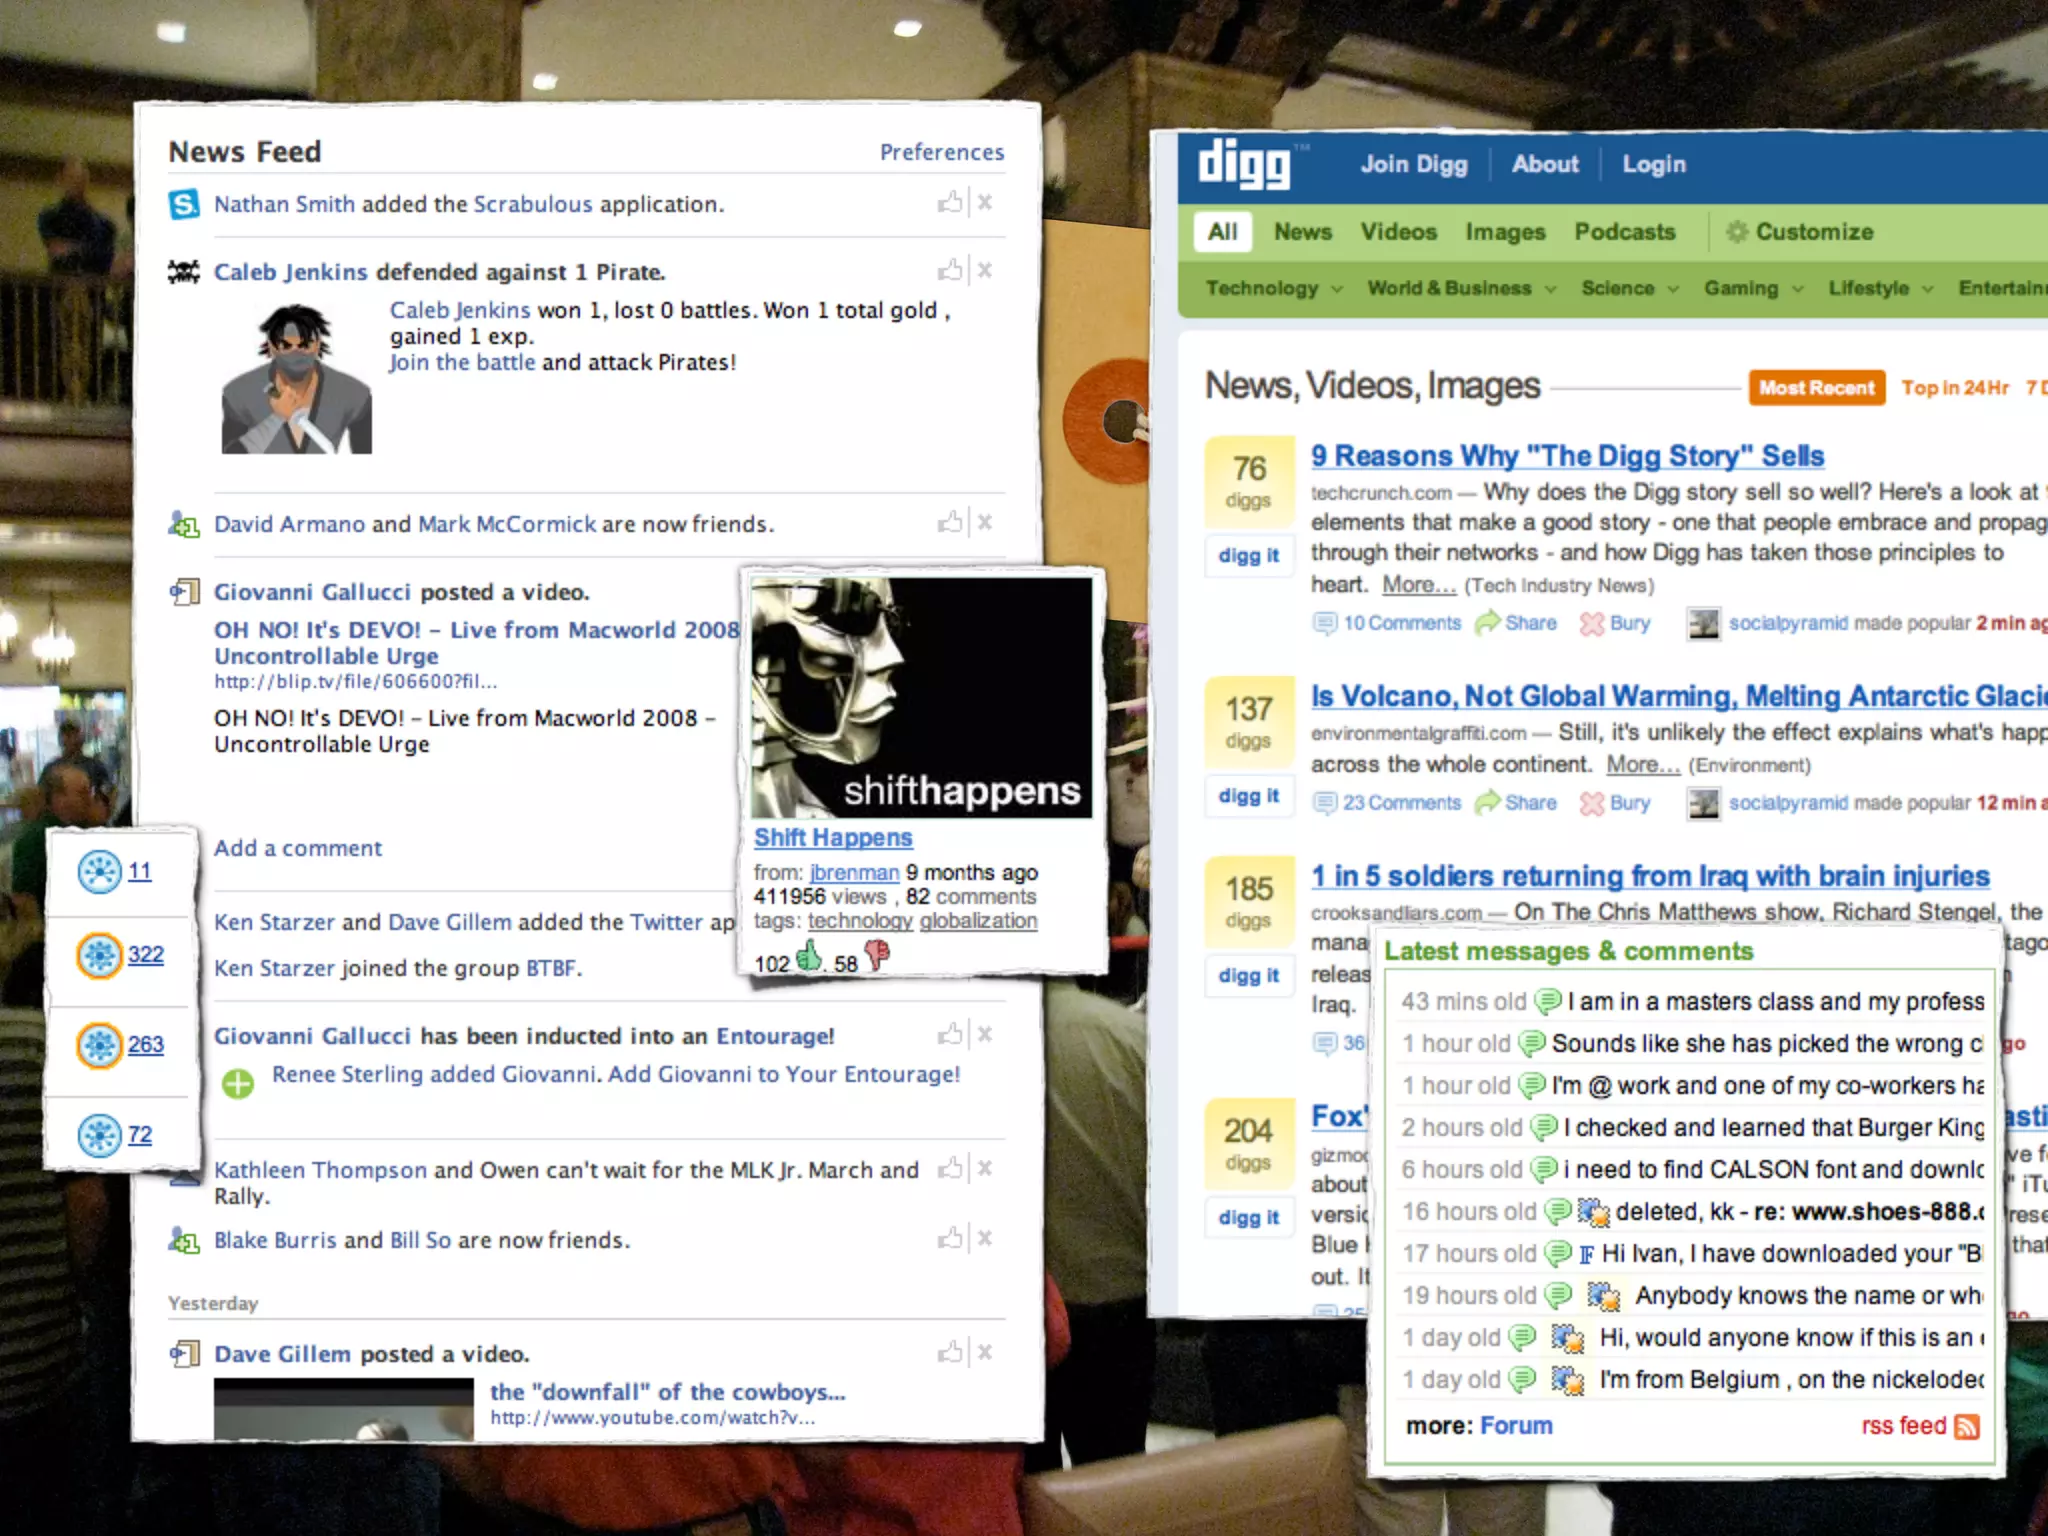This screenshot has height=1536, width=2048.
Task: Open News Feed Preferences link
Action: pyautogui.click(x=941, y=152)
